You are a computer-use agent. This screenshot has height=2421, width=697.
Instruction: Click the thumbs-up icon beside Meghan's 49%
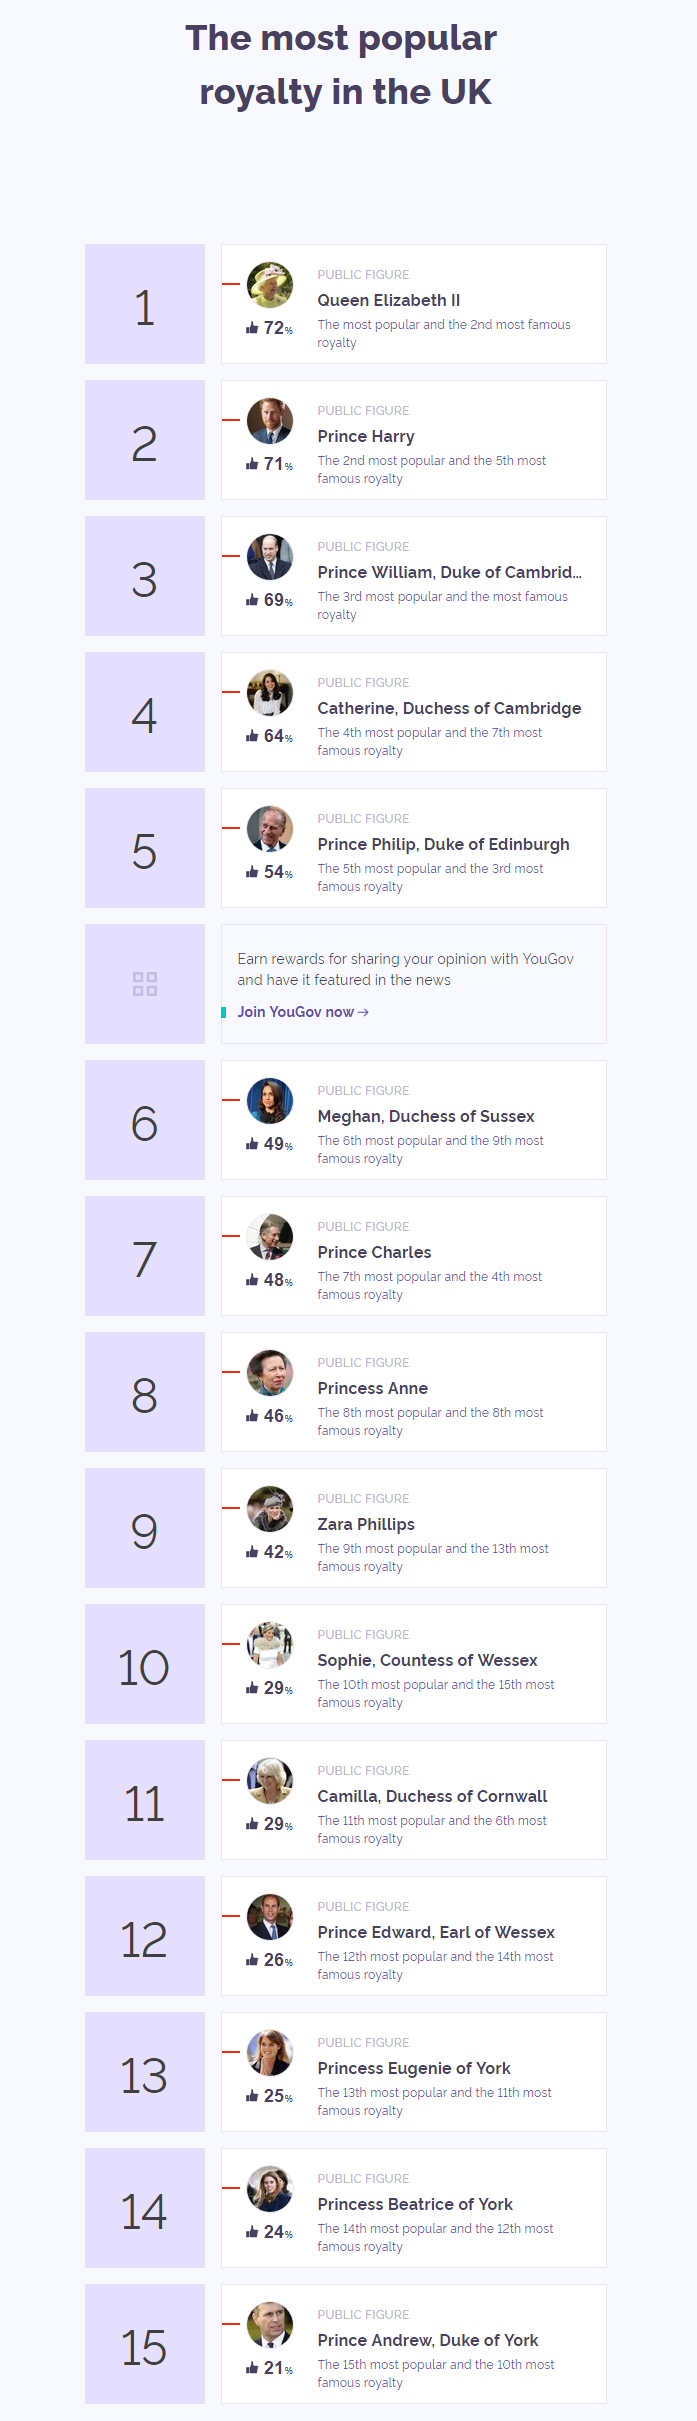pyautogui.click(x=252, y=1144)
